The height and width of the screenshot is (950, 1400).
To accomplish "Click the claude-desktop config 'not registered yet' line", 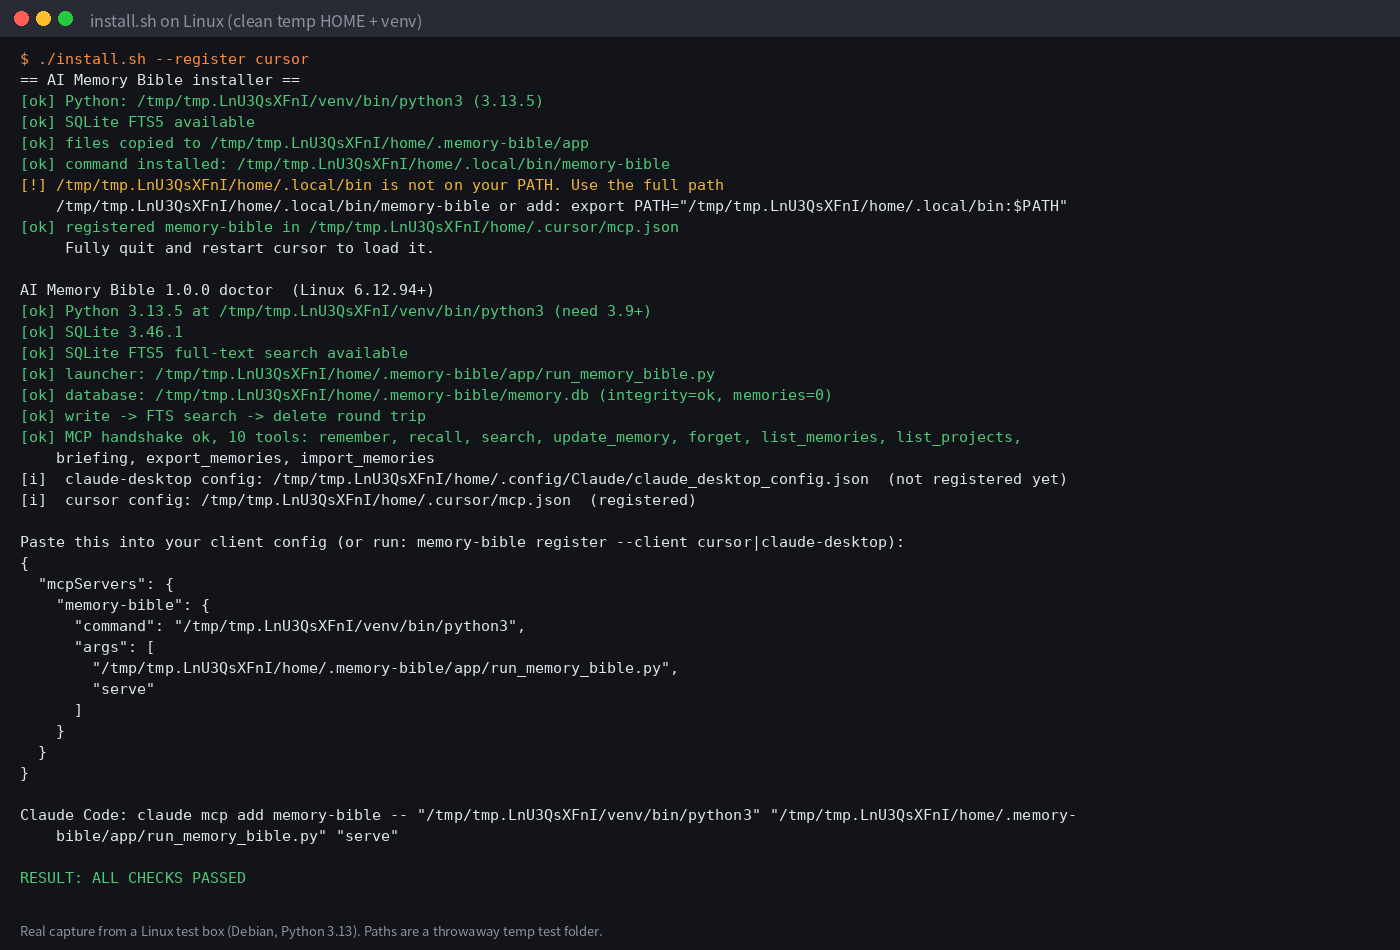I will coord(544,479).
